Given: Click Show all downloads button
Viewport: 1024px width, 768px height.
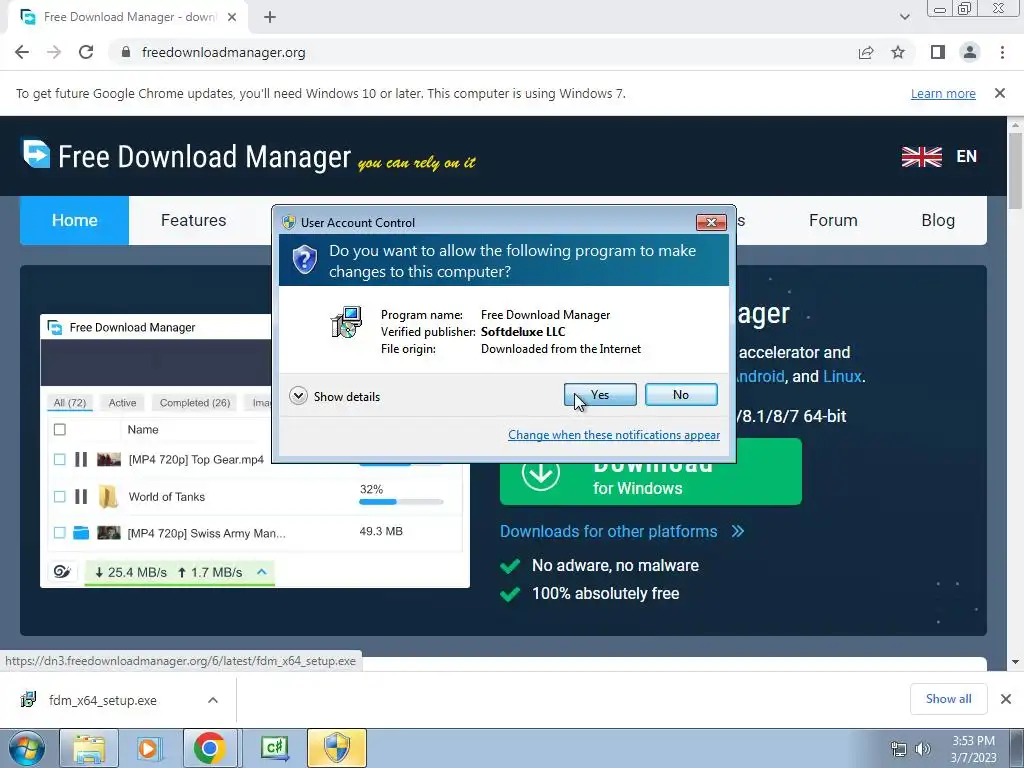Looking at the screenshot, I should click(948, 699).
